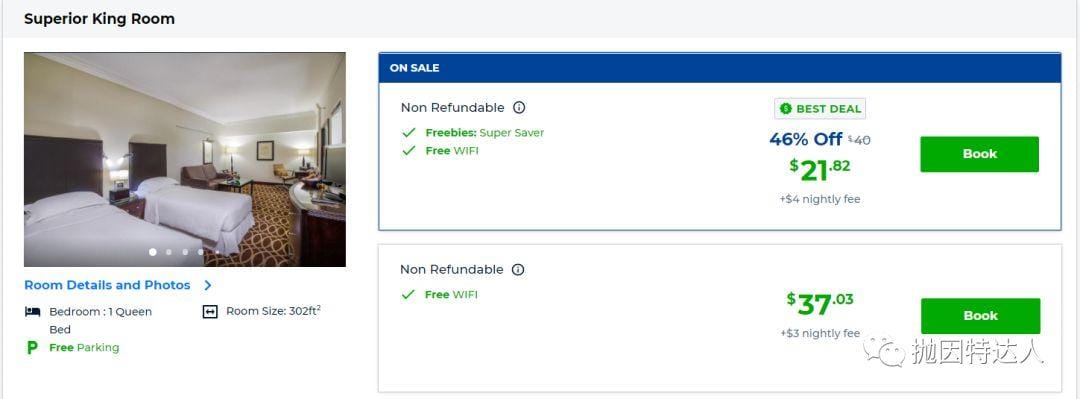Click the Superior King Room heading

tap(99, 19)
